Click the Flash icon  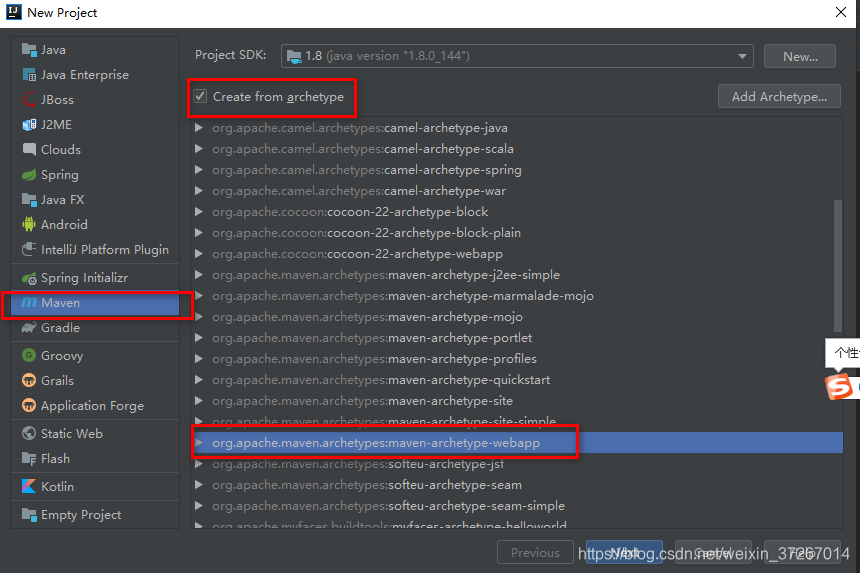coord(29,459)
